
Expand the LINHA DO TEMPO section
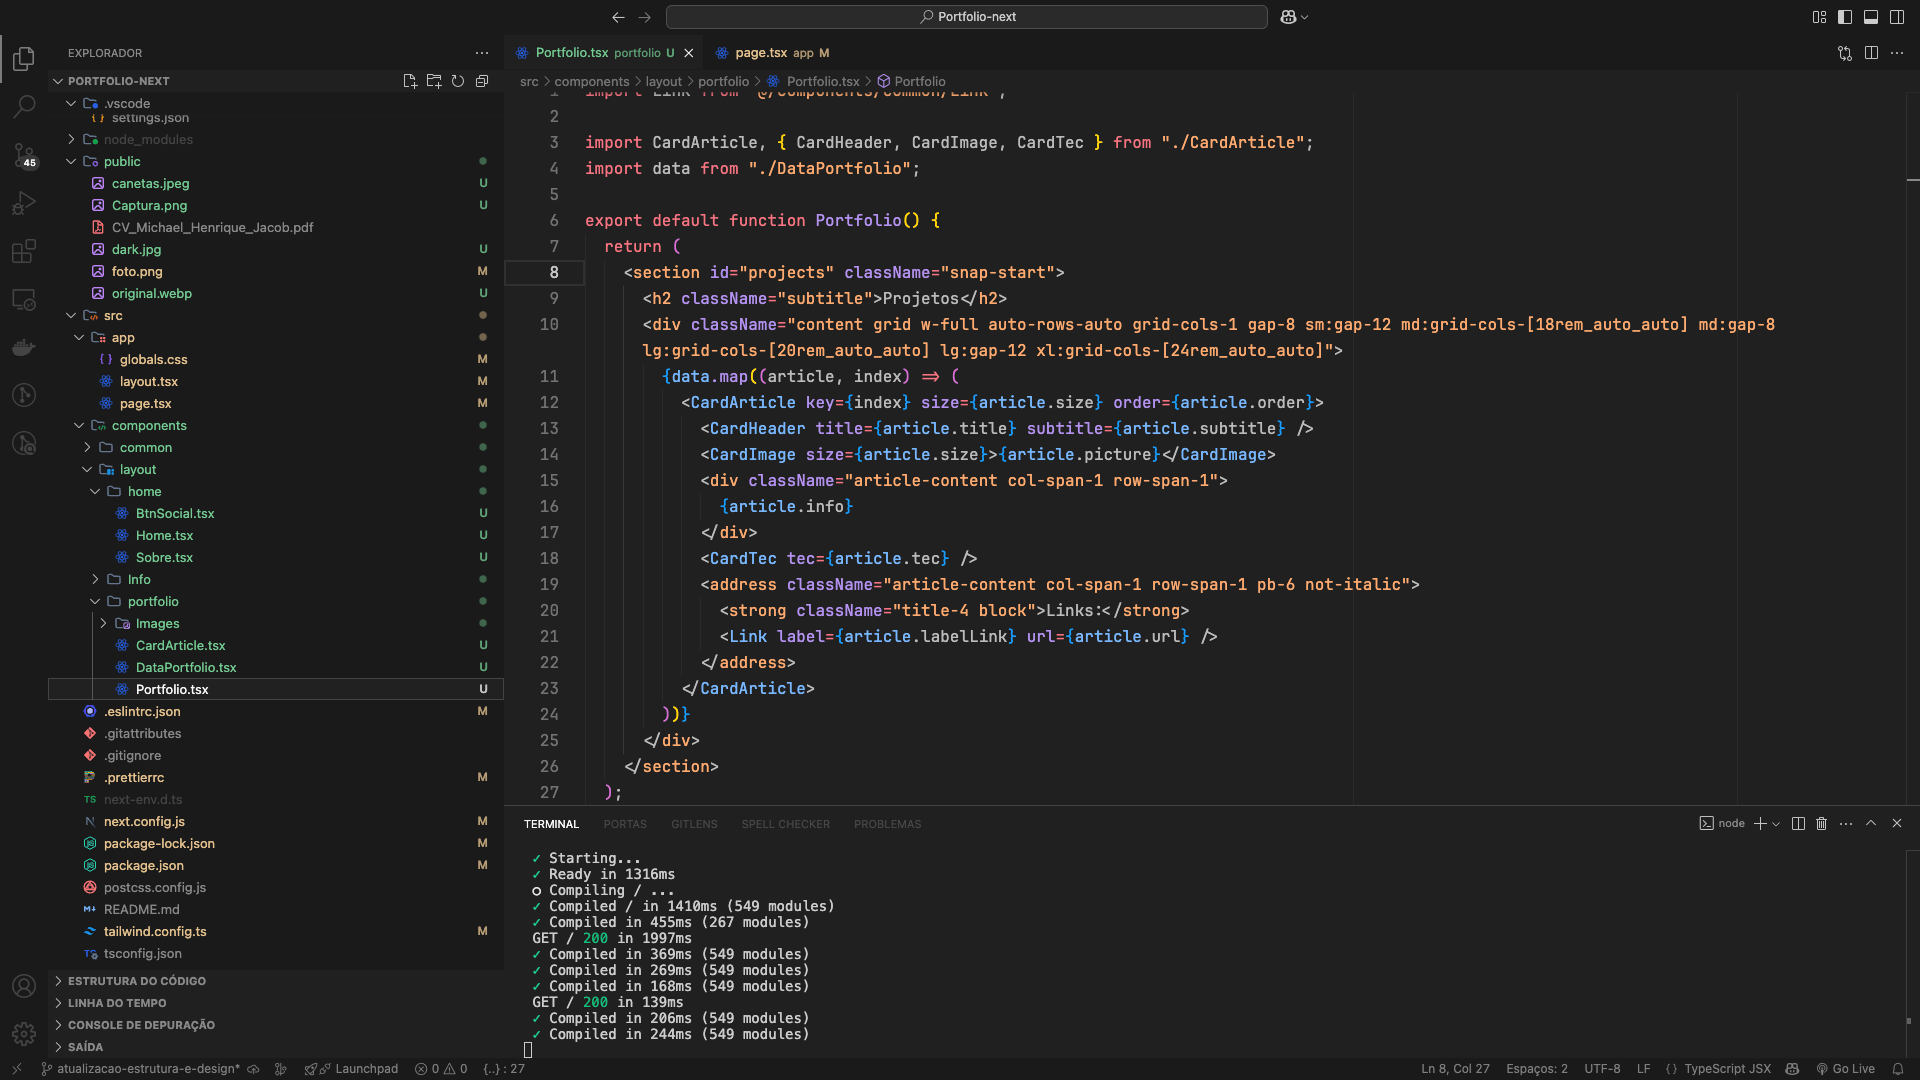tap(117, 1003)
